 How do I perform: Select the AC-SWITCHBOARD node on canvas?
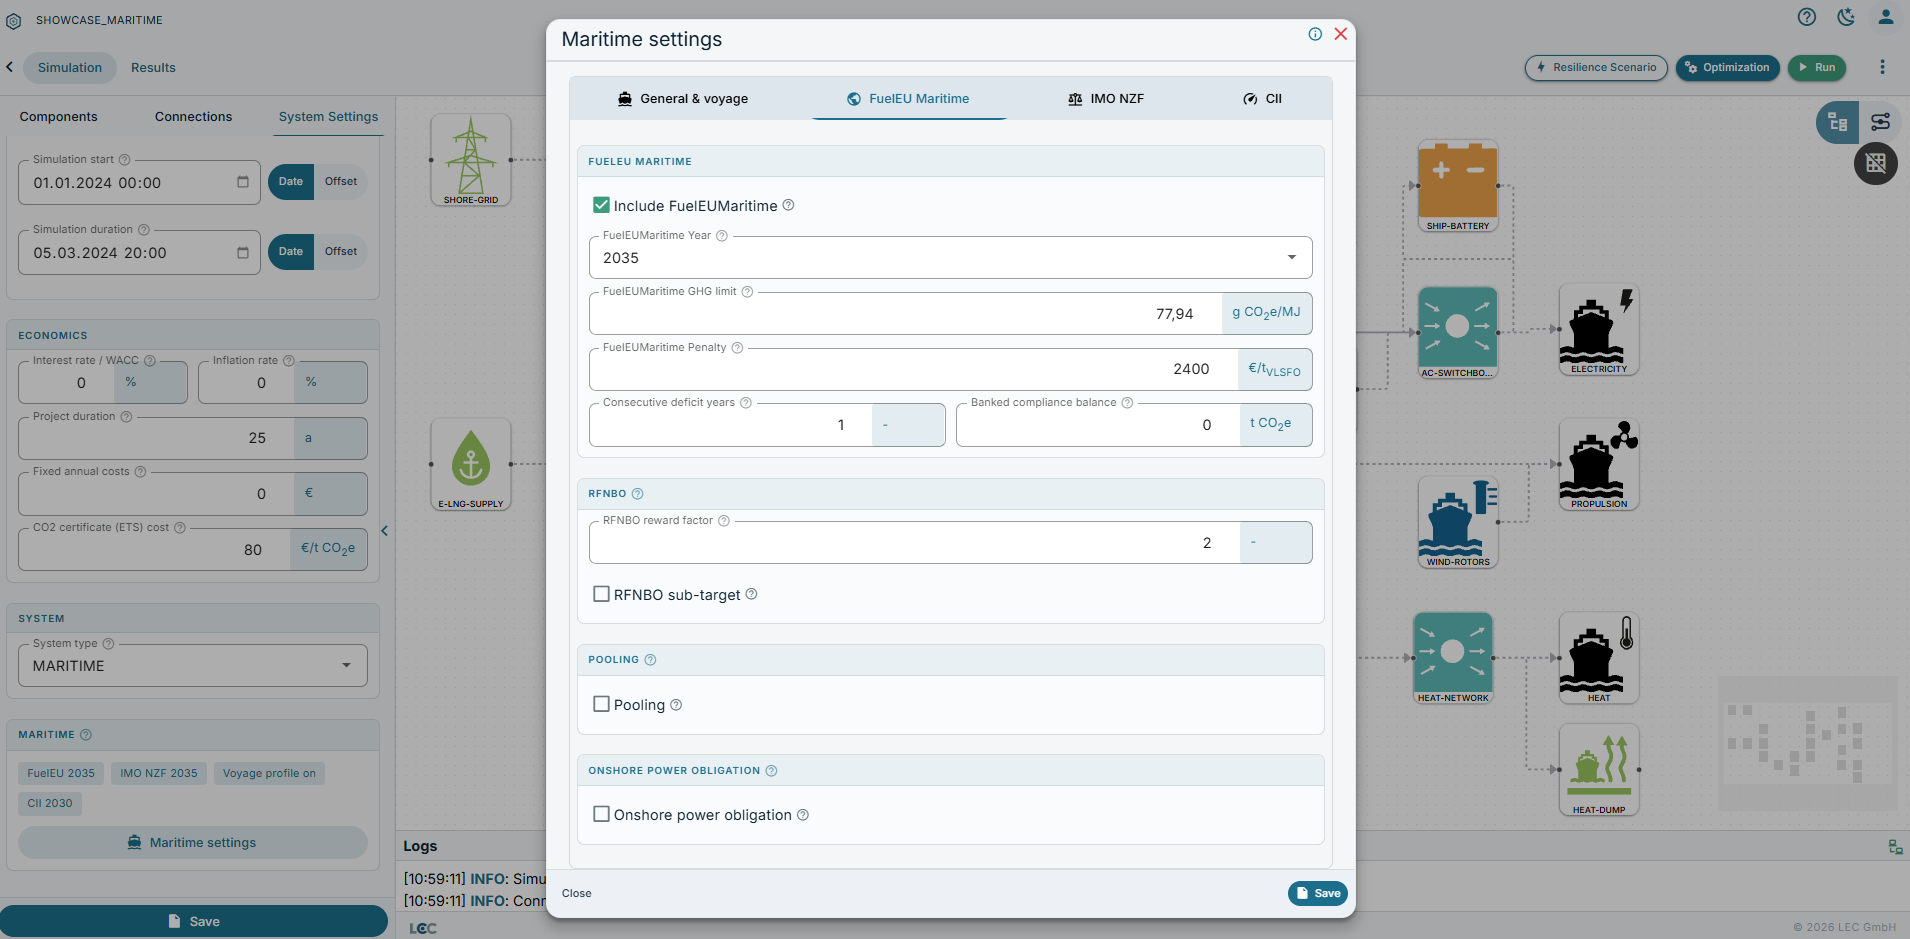point(1458,333)
